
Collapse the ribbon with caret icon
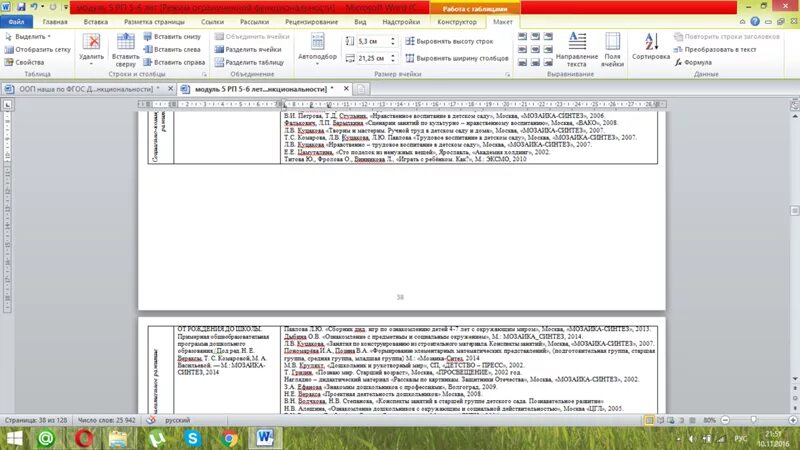click(x=742, y=22)
